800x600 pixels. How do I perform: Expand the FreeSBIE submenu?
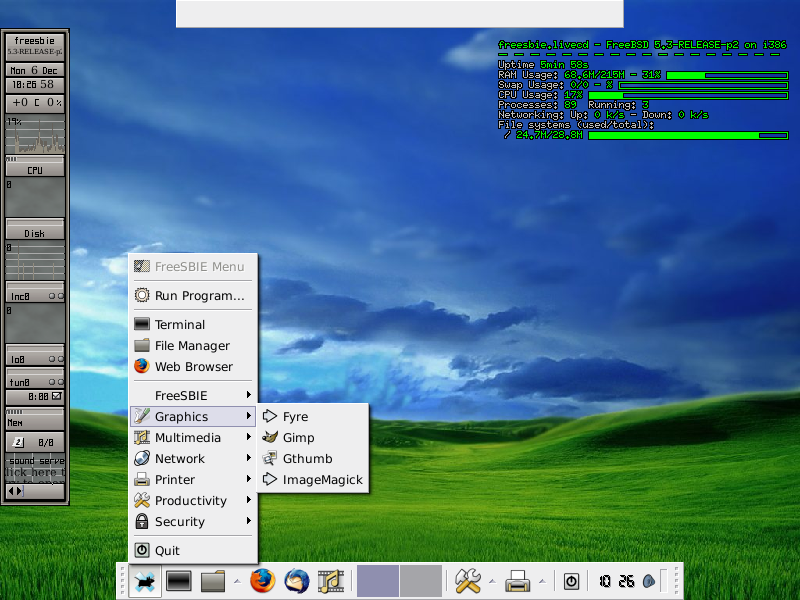(193, 395)
